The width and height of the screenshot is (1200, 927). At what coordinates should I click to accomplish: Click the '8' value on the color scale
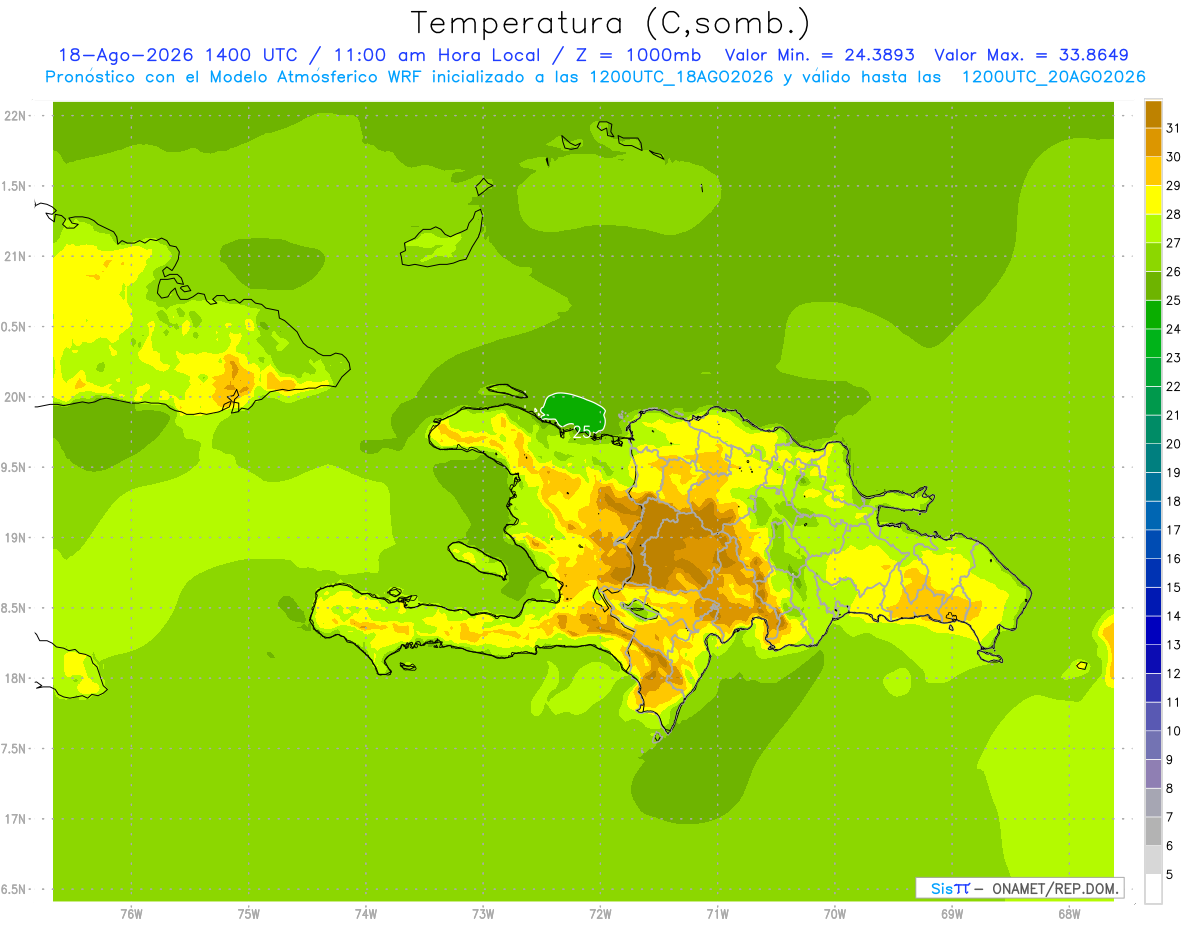coord(1171,789)
